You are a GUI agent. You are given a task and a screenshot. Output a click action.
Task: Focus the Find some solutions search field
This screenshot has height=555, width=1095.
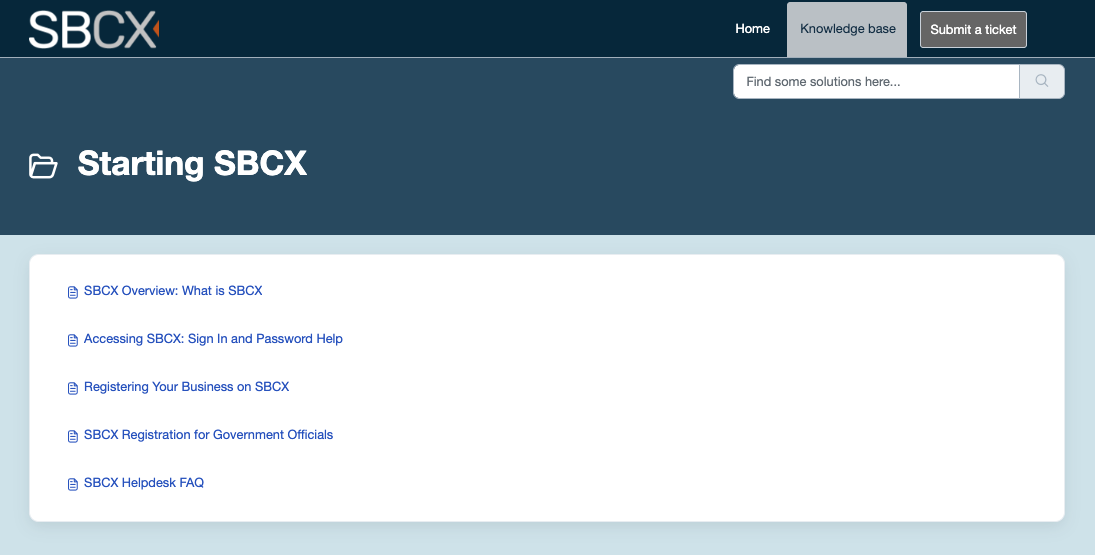pos(876,82)
